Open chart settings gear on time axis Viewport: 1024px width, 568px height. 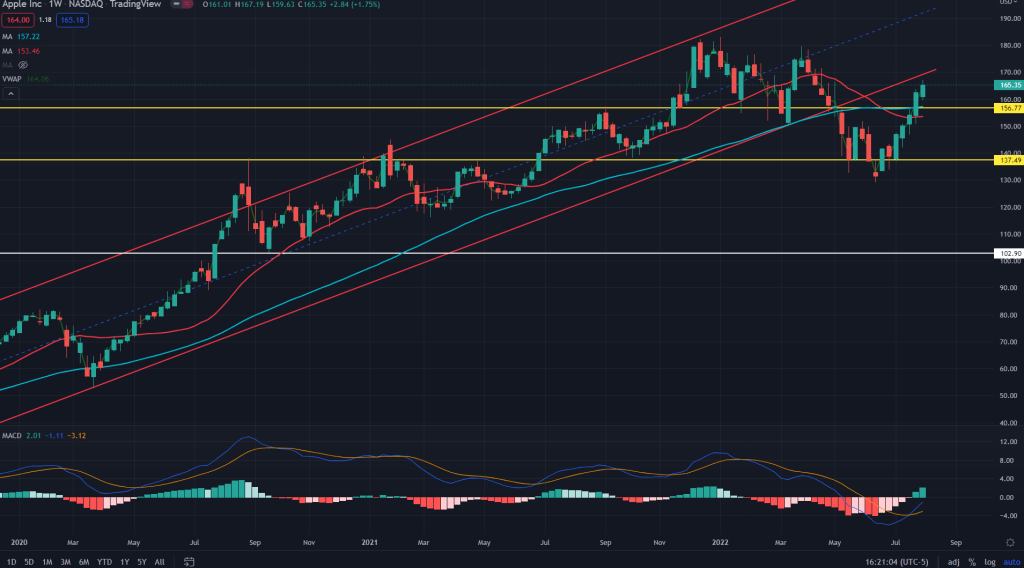[x=1008, y=541]
